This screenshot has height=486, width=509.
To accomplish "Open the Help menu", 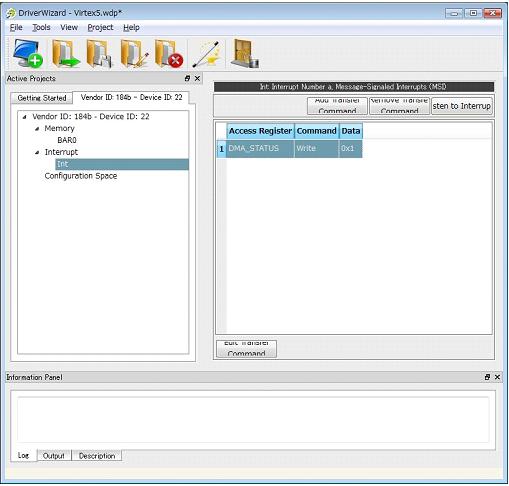I will pos(131,27).
